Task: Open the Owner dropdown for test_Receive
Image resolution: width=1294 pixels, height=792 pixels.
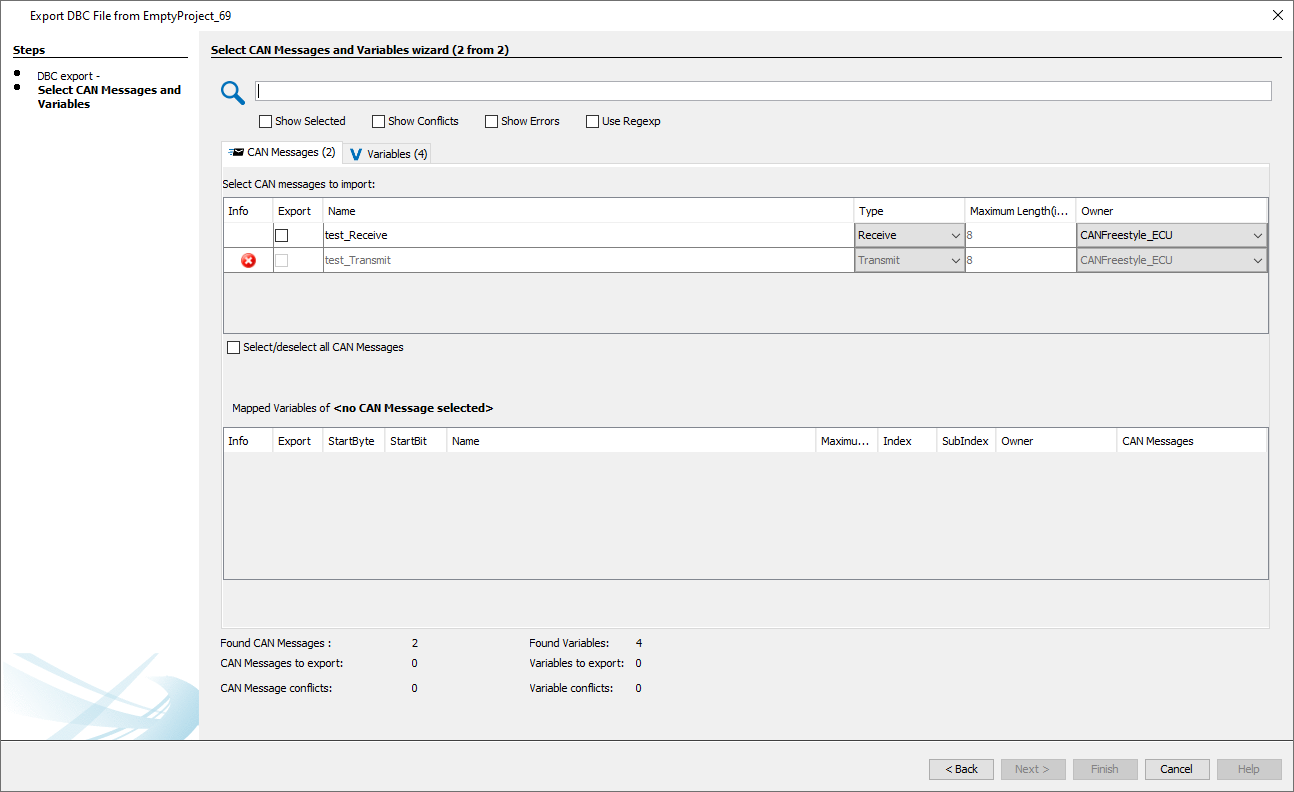Action: tap(1257, 234)
